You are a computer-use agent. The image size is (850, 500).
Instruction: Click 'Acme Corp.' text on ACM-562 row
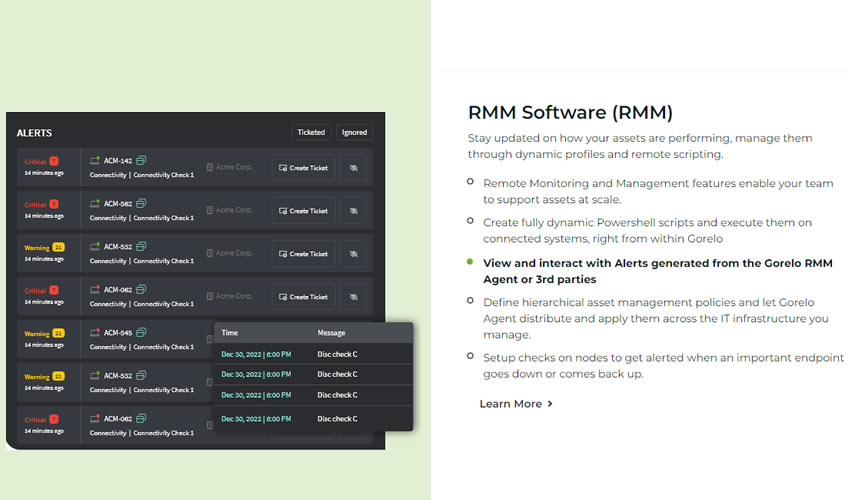234,210
